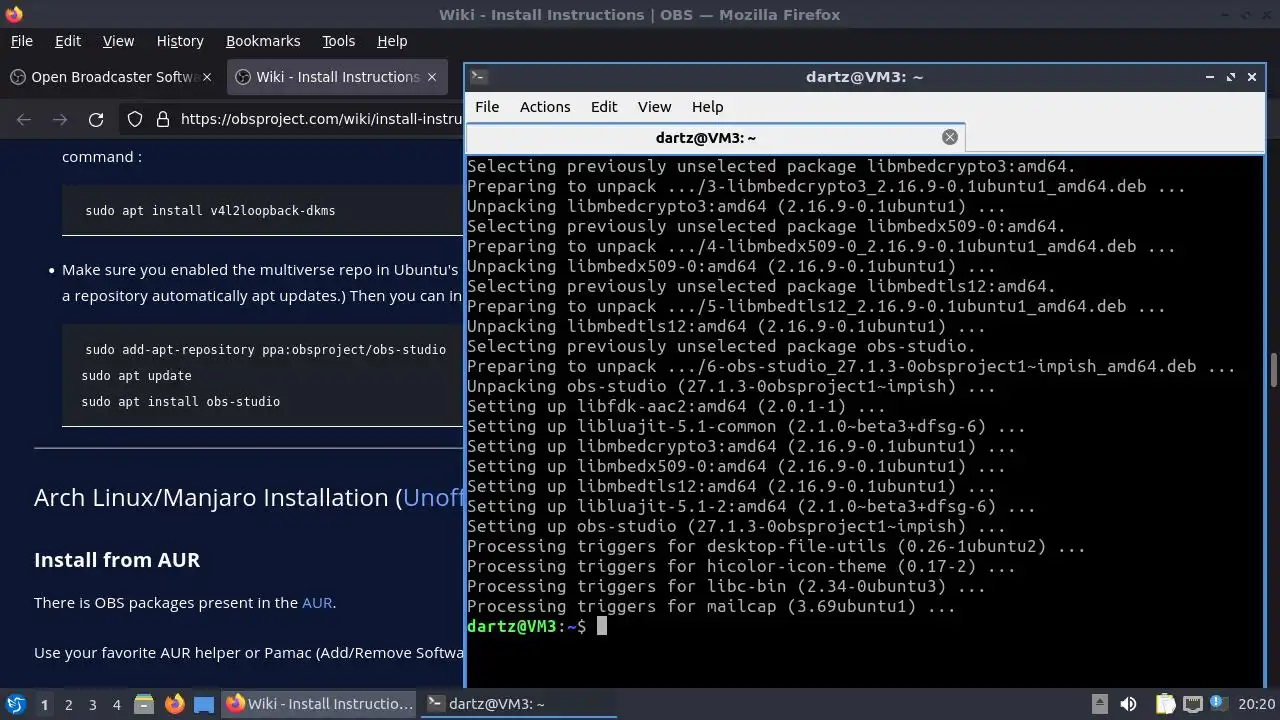Click 'sudo apt install v4l2loopback-dkms' code line
The height and width of the screenshot is (720, 1280).
pos(210,211)
